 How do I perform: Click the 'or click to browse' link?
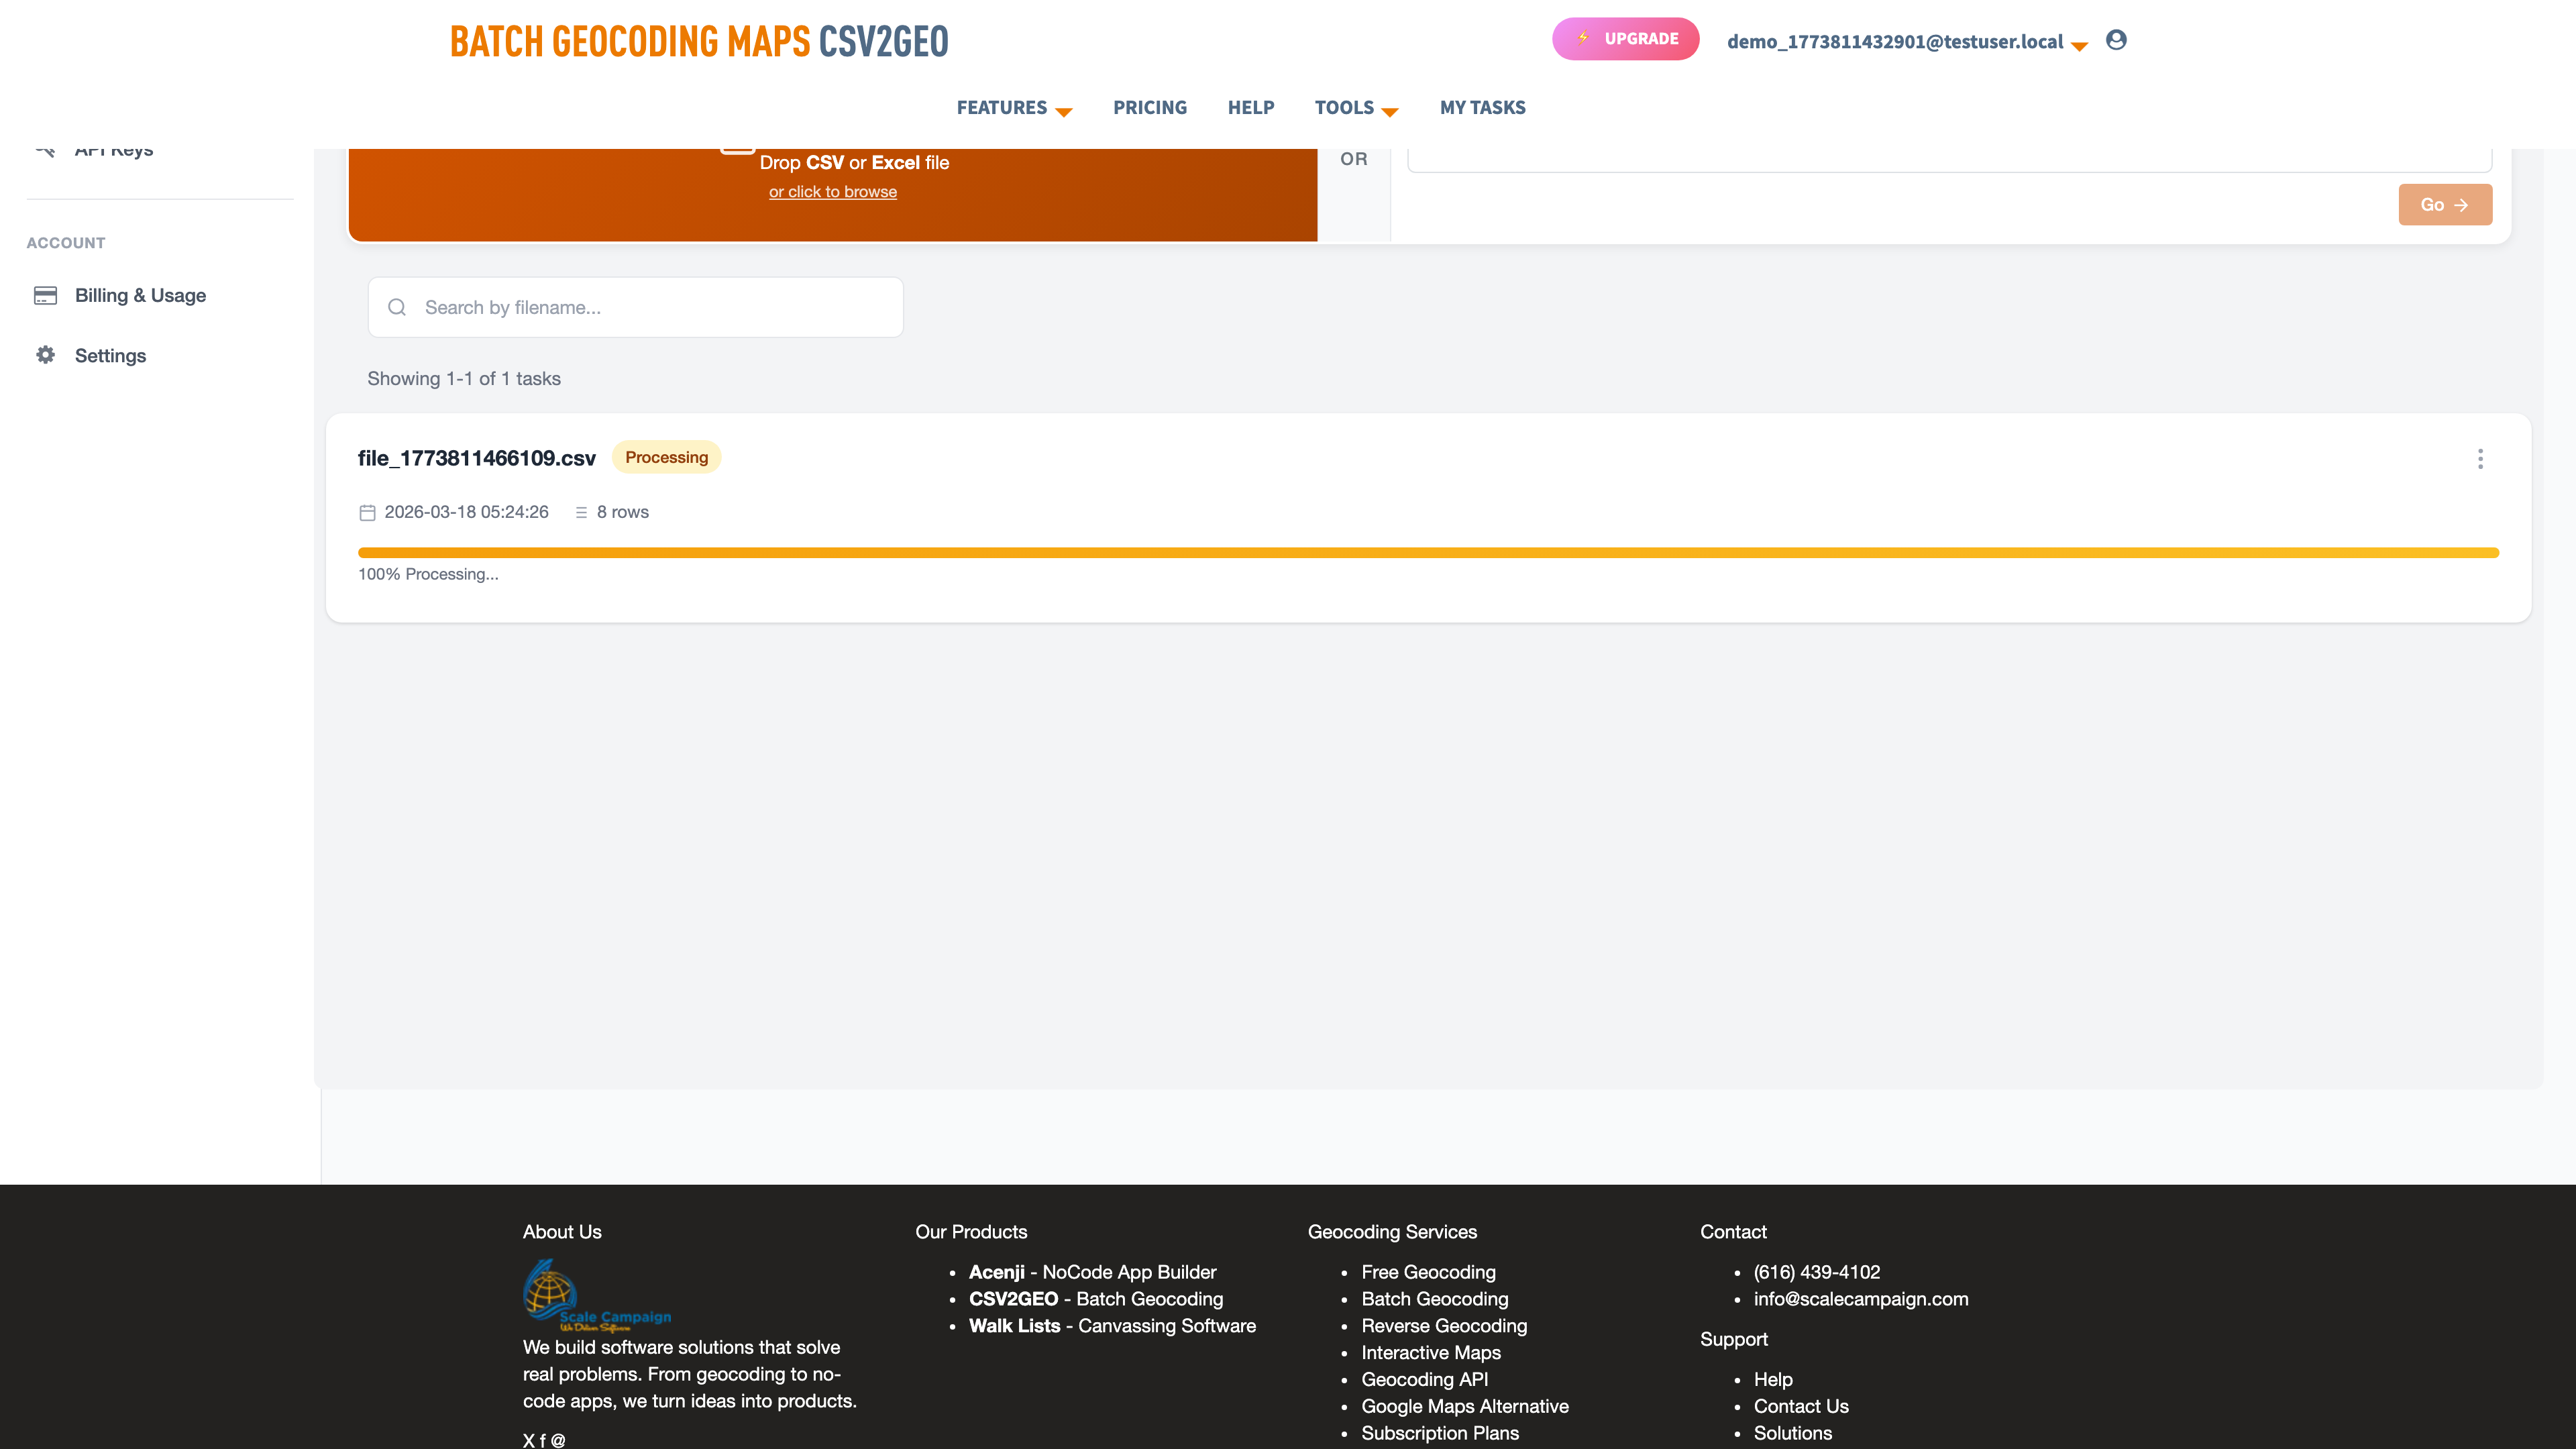pyautogui.click(x=832, y=192)
